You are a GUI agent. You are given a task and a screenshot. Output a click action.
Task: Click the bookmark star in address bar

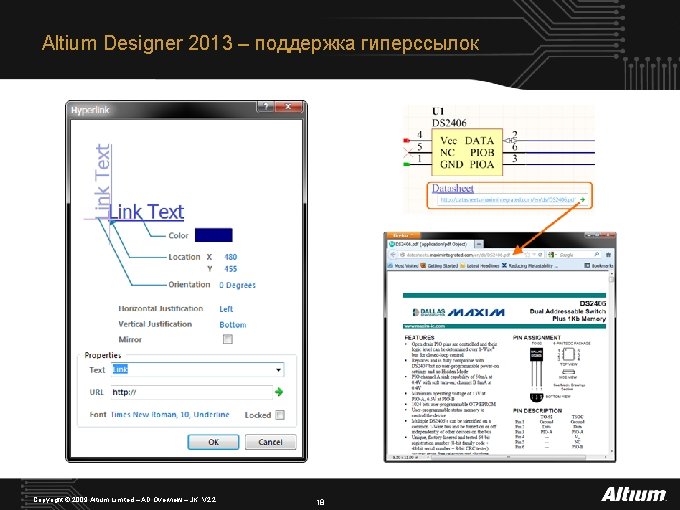(x=528, y=255)
